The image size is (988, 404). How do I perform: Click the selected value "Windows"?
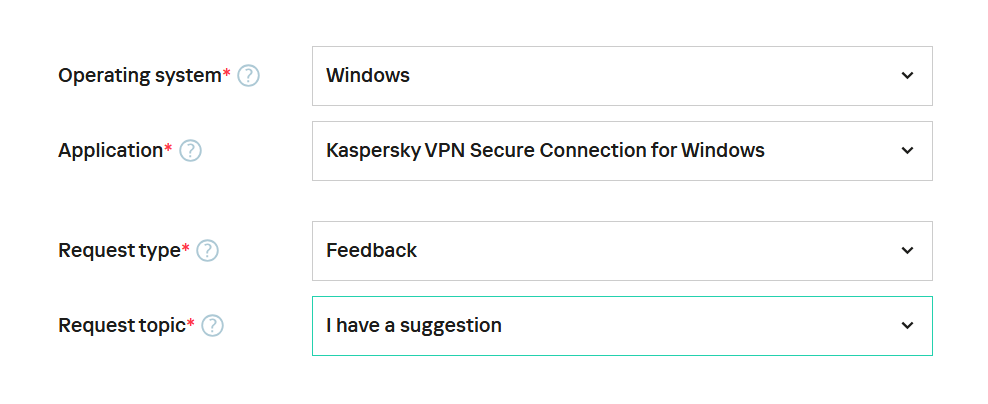coord(368,76)
